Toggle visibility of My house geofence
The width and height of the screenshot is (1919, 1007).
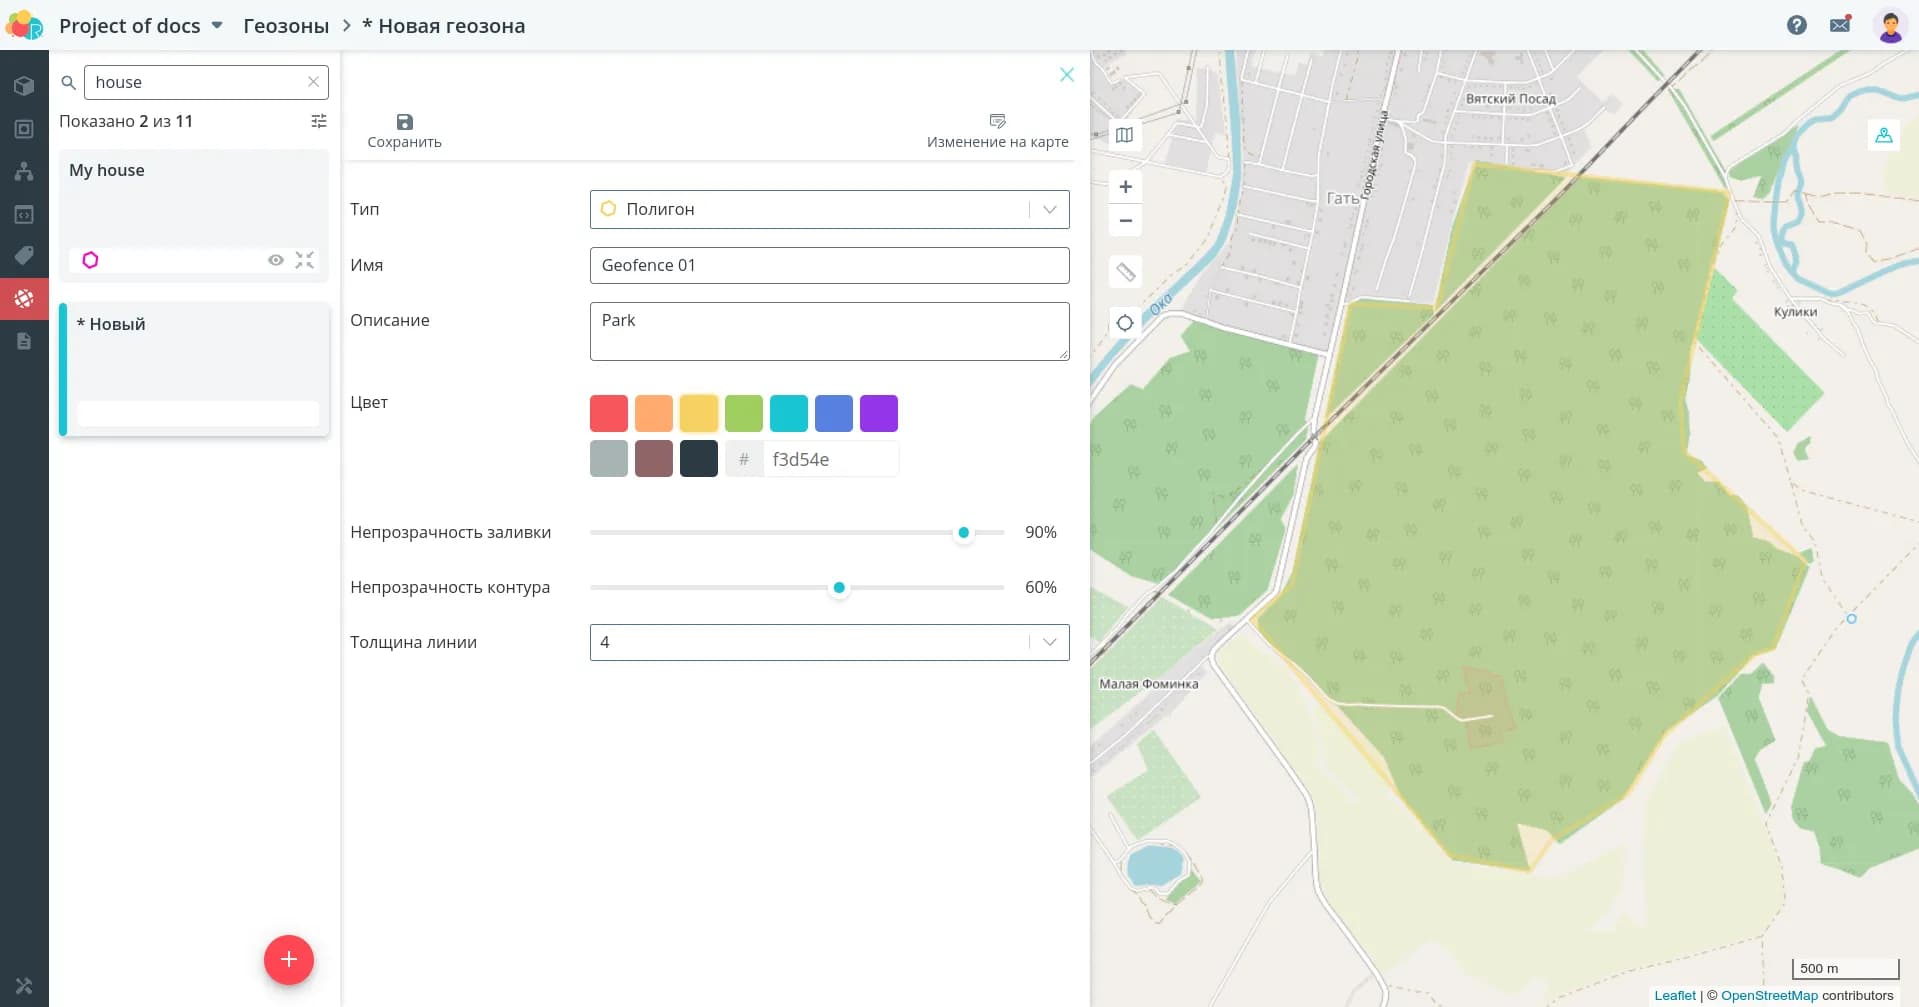point(276,260)
